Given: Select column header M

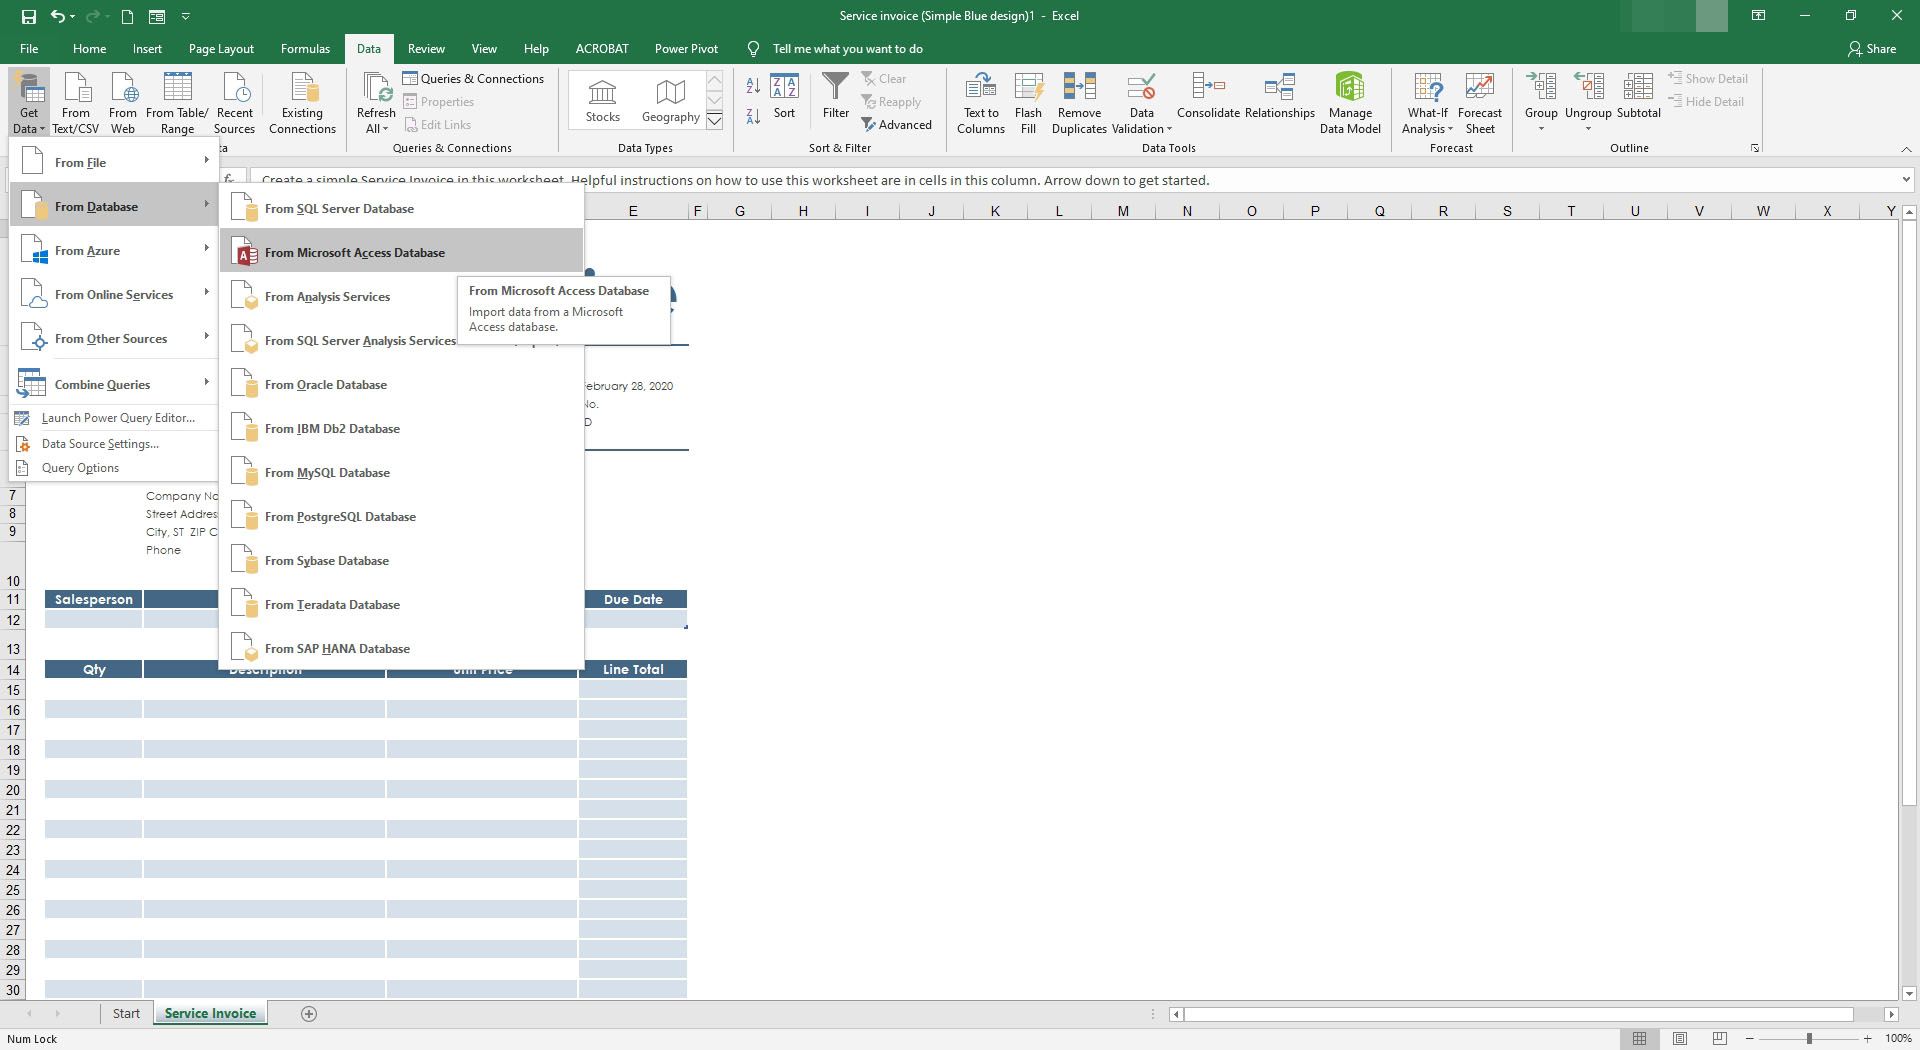Looking at the screenshot, I should [x=1123, y=211].
